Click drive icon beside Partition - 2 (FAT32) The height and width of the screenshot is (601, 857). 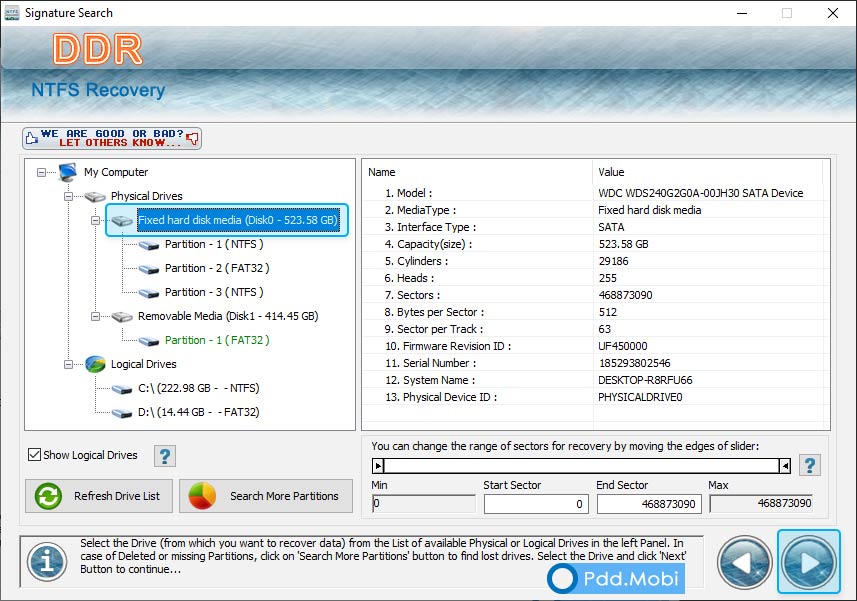[x=149, y=269]
